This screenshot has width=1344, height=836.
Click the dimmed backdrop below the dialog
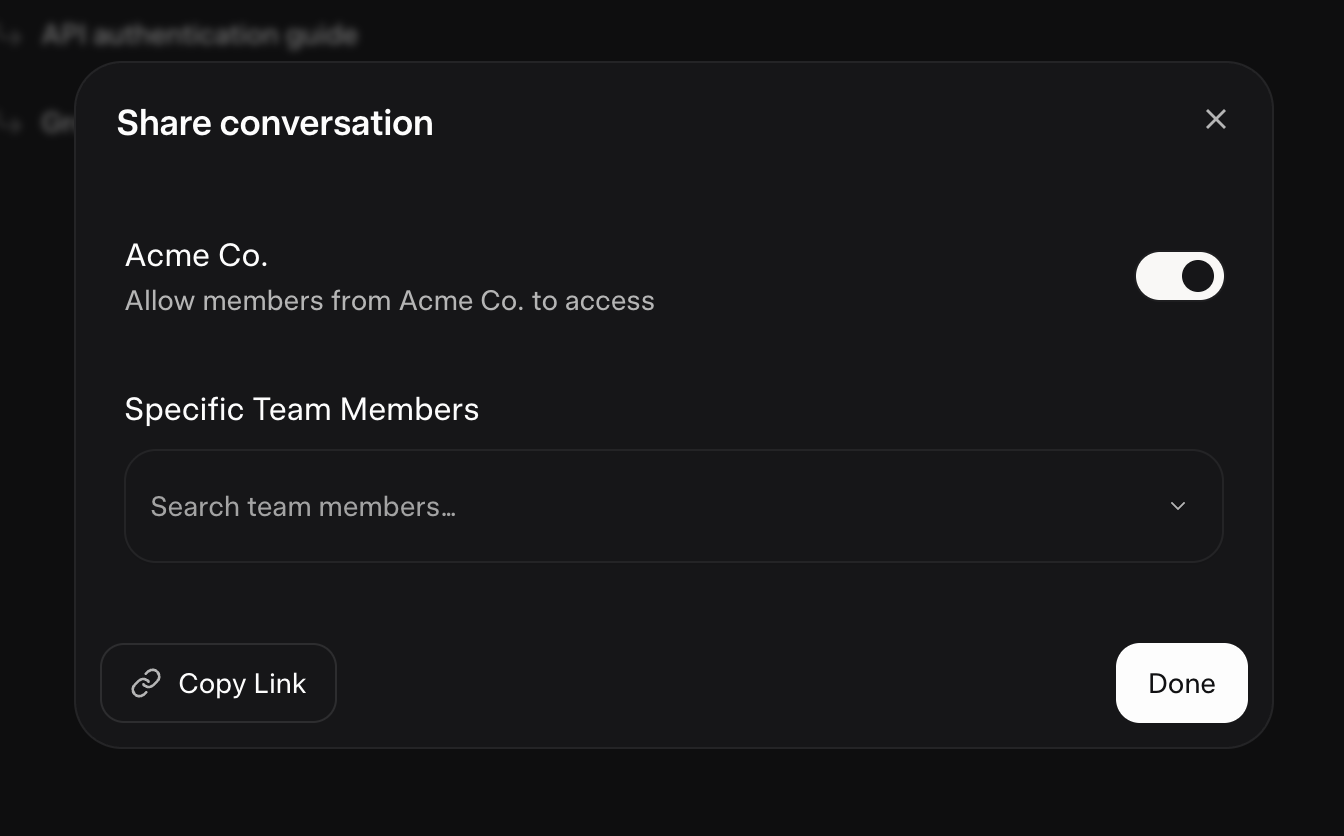[x=672, y=795]
